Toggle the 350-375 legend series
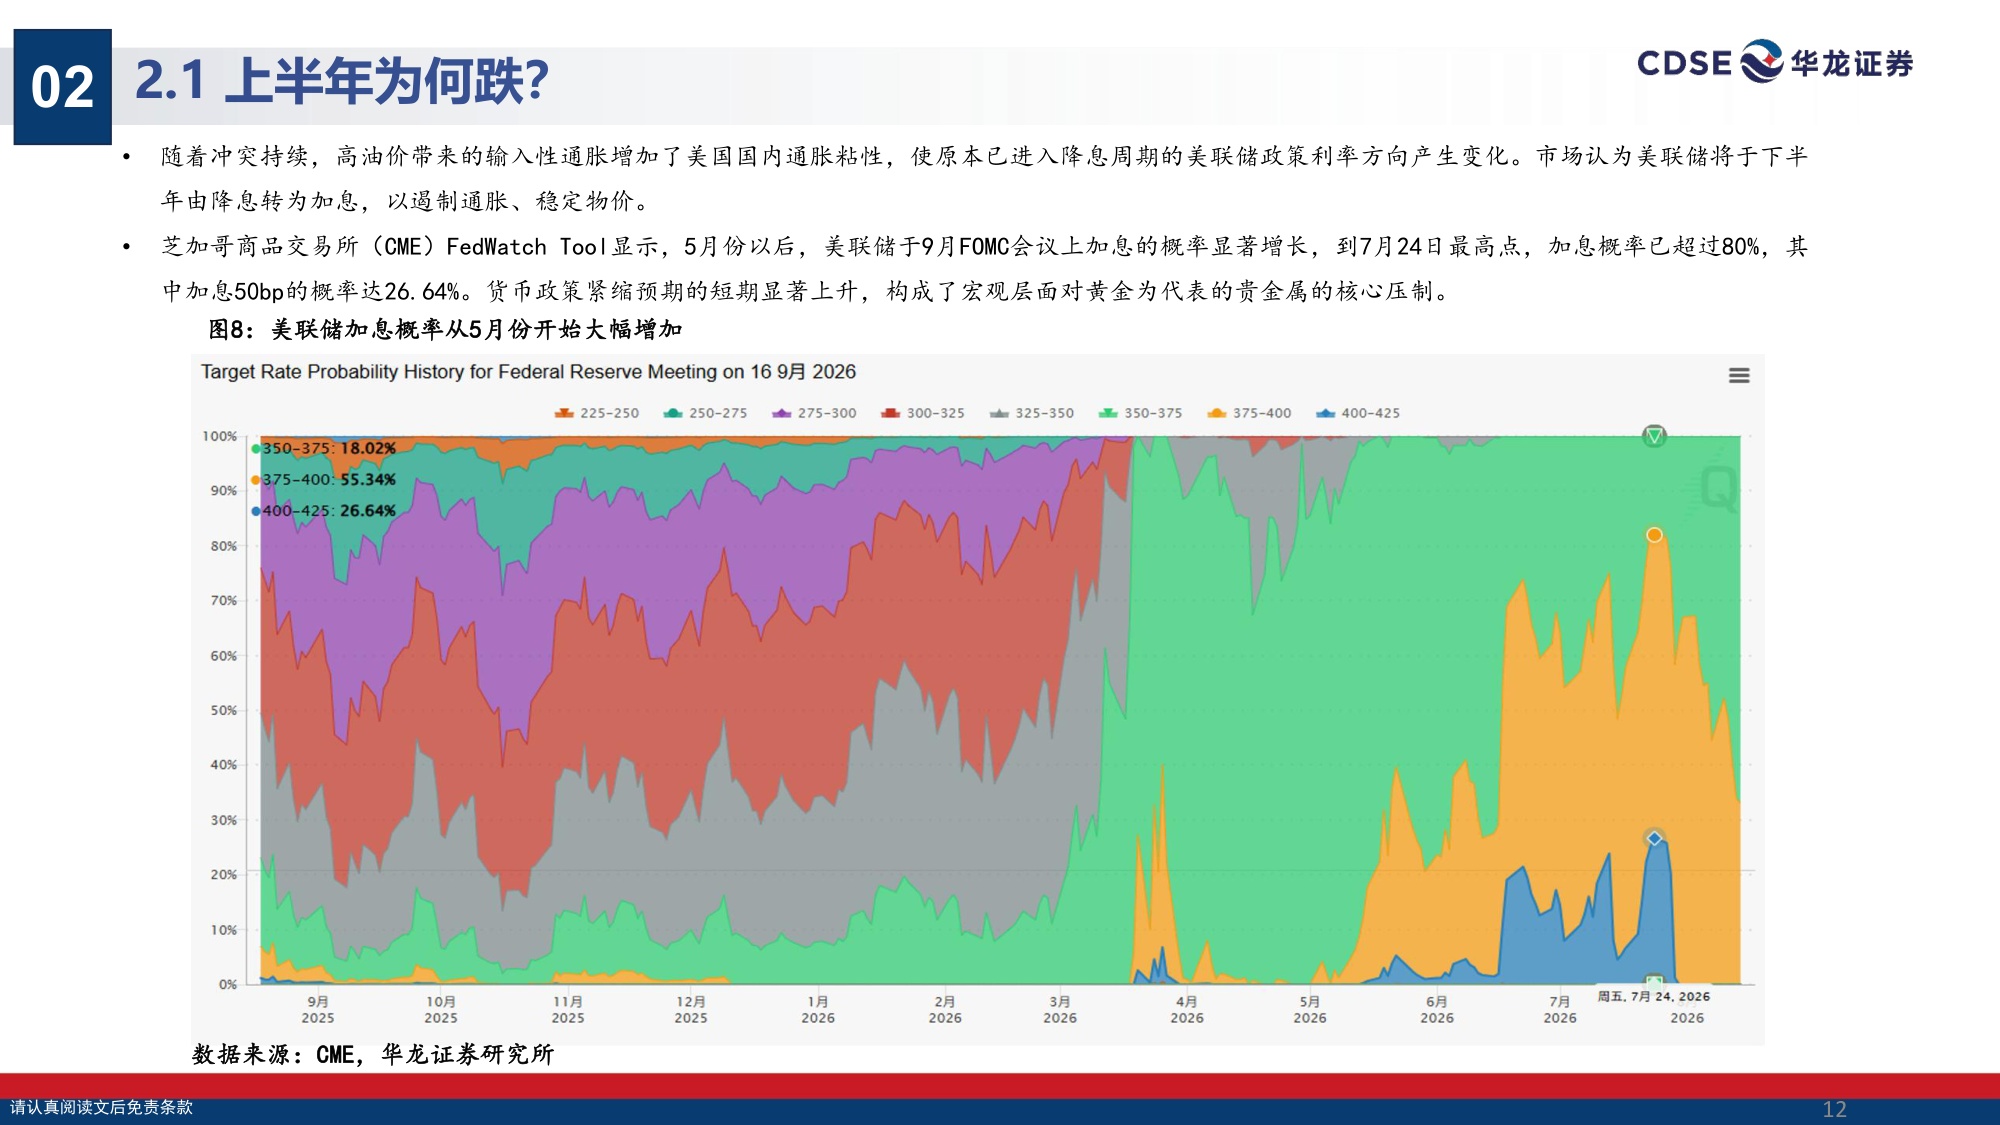This screenshot has height=1125, width=2000. tap(1140, 413)
